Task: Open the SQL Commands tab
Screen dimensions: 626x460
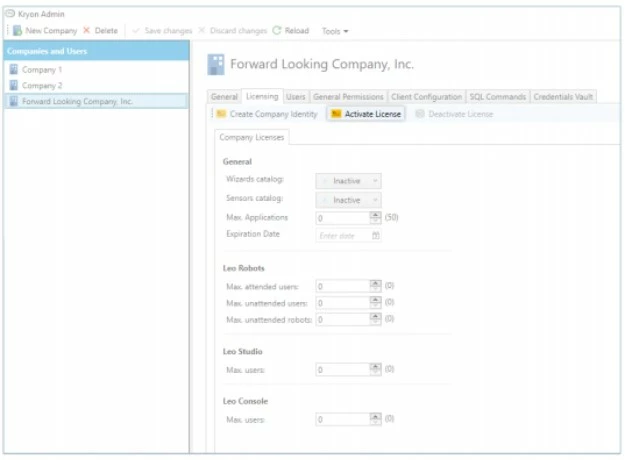Action: tap(497, 97)
